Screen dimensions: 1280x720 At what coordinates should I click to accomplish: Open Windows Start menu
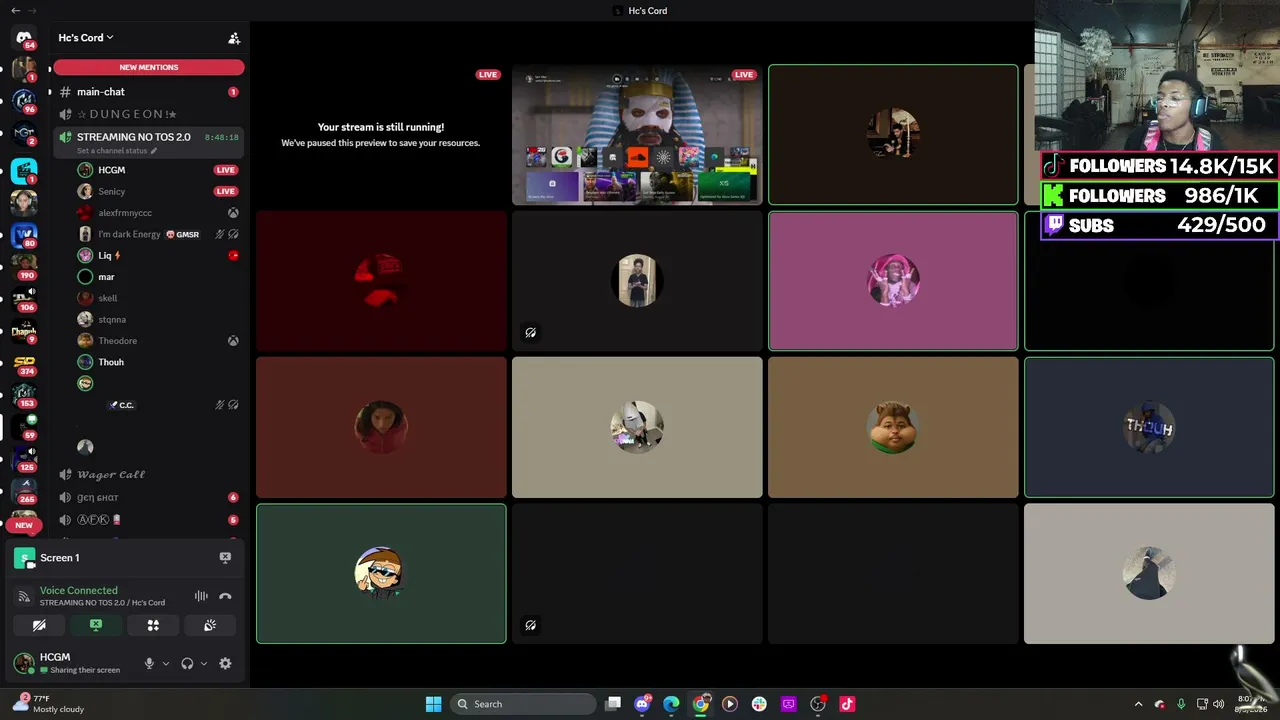433,704
